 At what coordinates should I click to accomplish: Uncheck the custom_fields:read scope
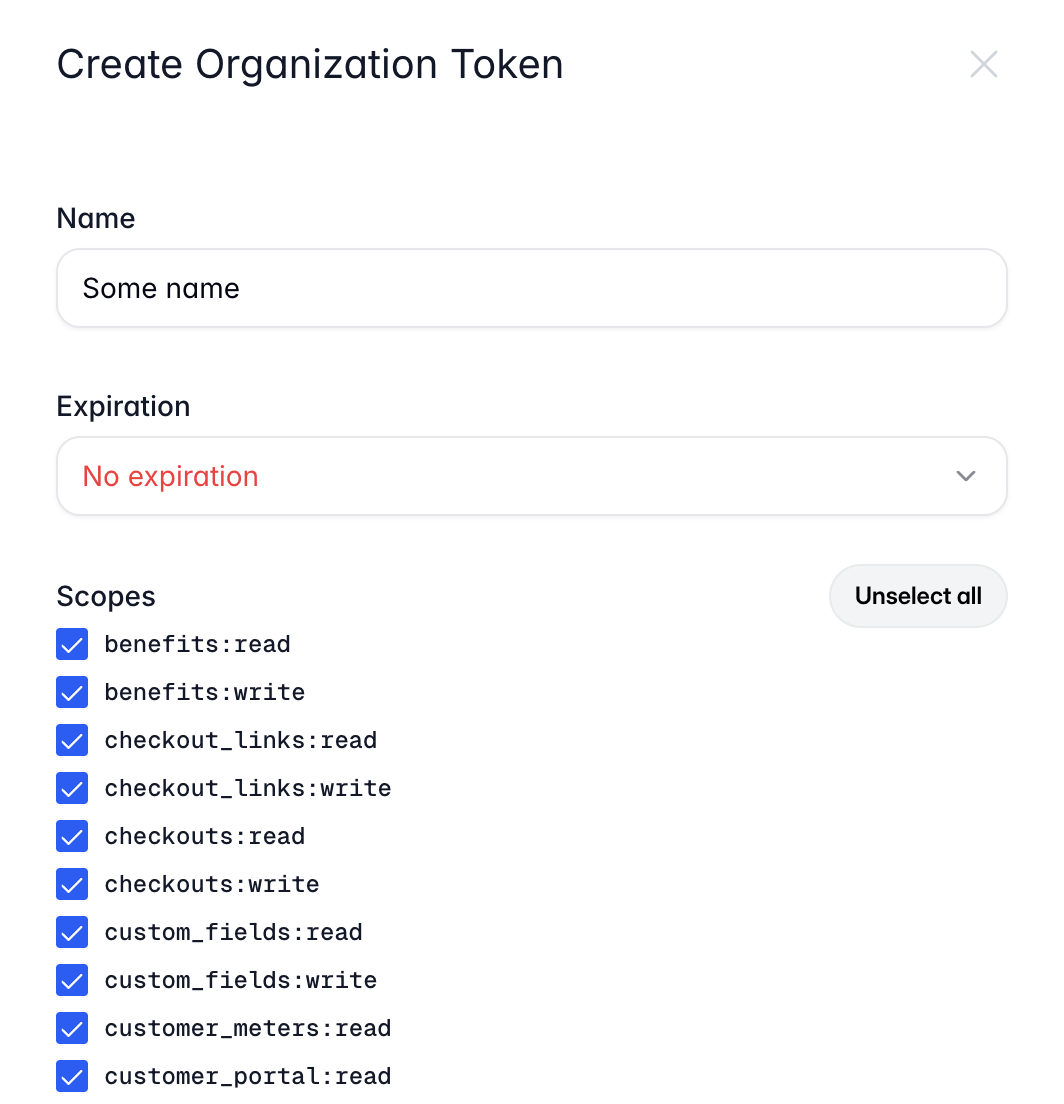tap(72, 932)
